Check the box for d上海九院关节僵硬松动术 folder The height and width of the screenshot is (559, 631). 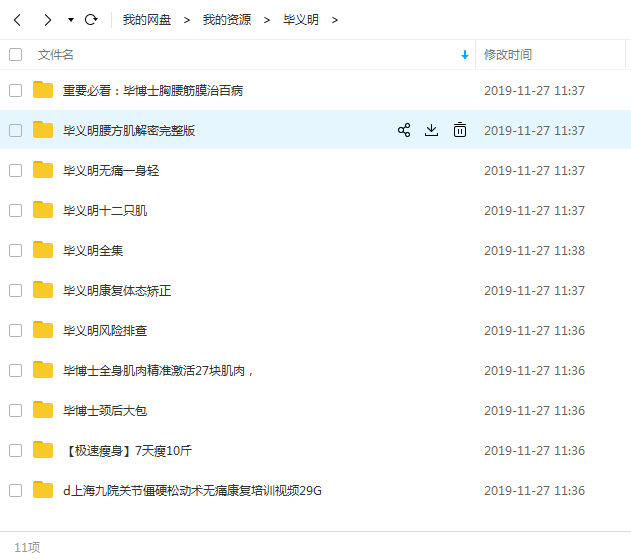coord(15,490)
